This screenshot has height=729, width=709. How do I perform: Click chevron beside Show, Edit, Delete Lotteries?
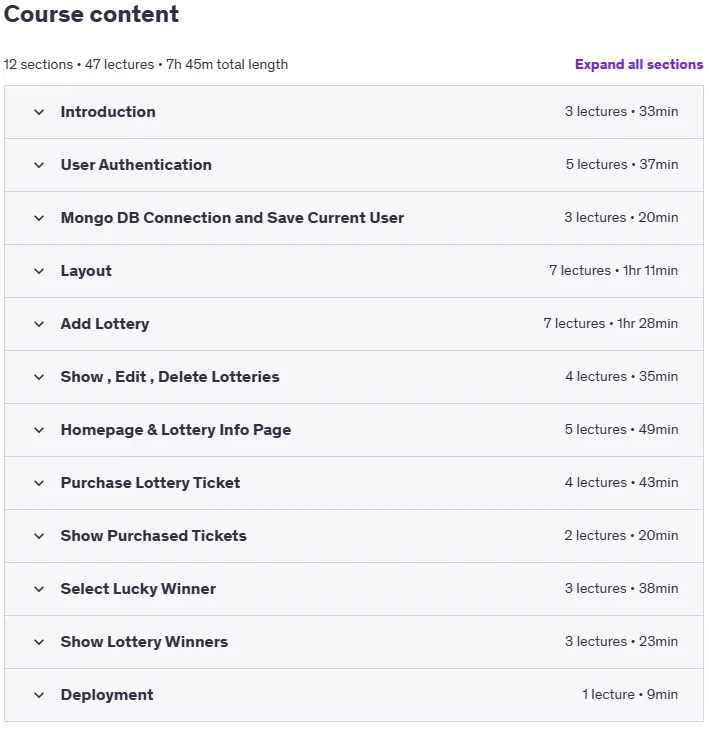[x=39, y=377]
